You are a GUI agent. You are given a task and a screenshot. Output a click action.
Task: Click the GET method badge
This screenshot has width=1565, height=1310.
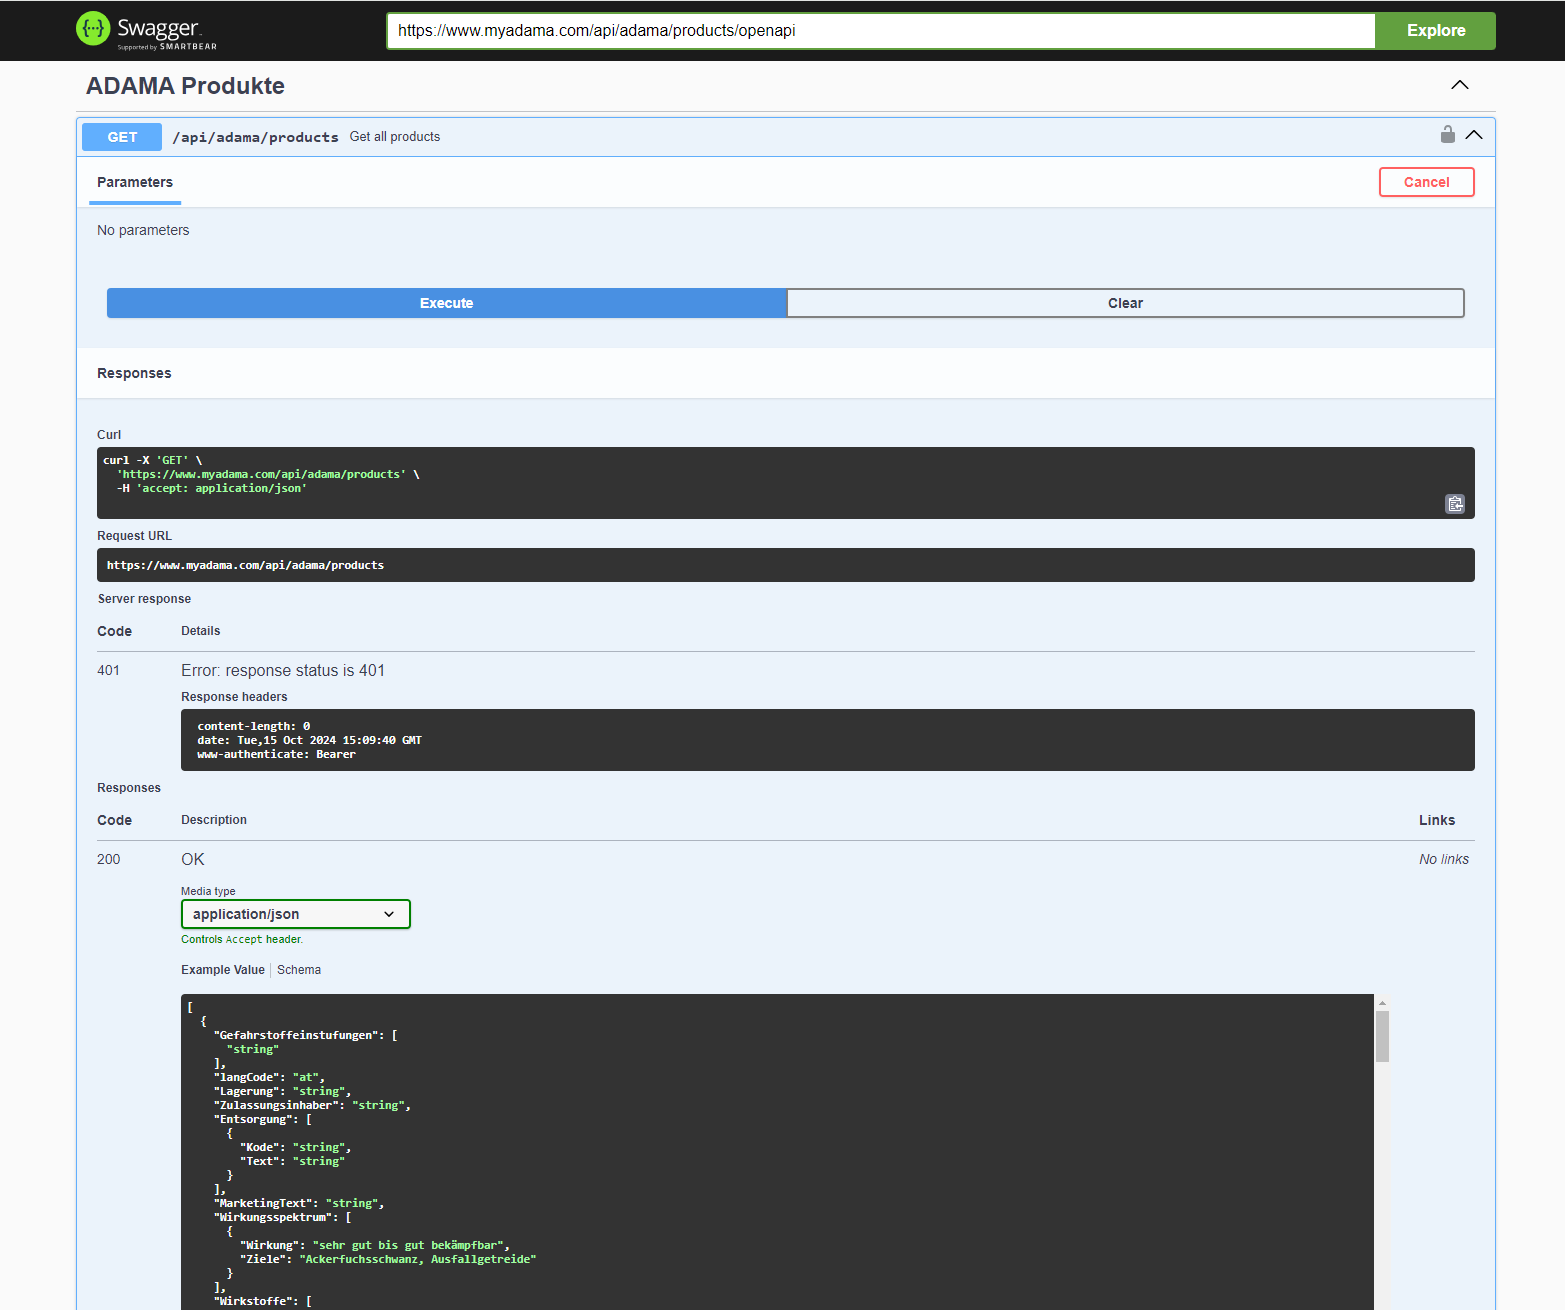[122, 137]
